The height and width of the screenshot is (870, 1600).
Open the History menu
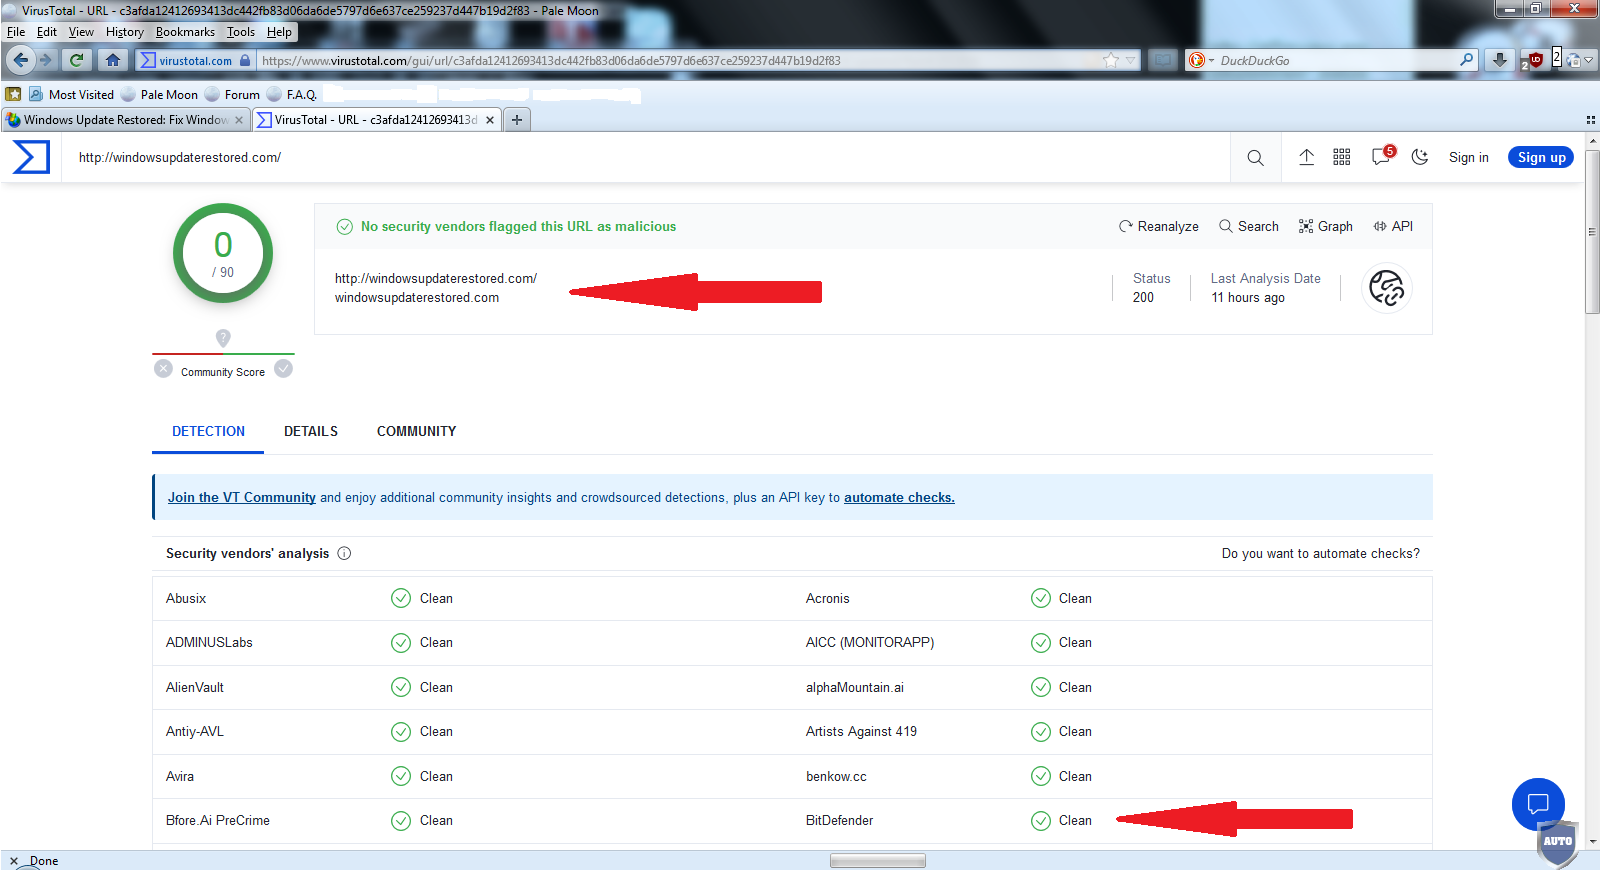tap(125, 32)
